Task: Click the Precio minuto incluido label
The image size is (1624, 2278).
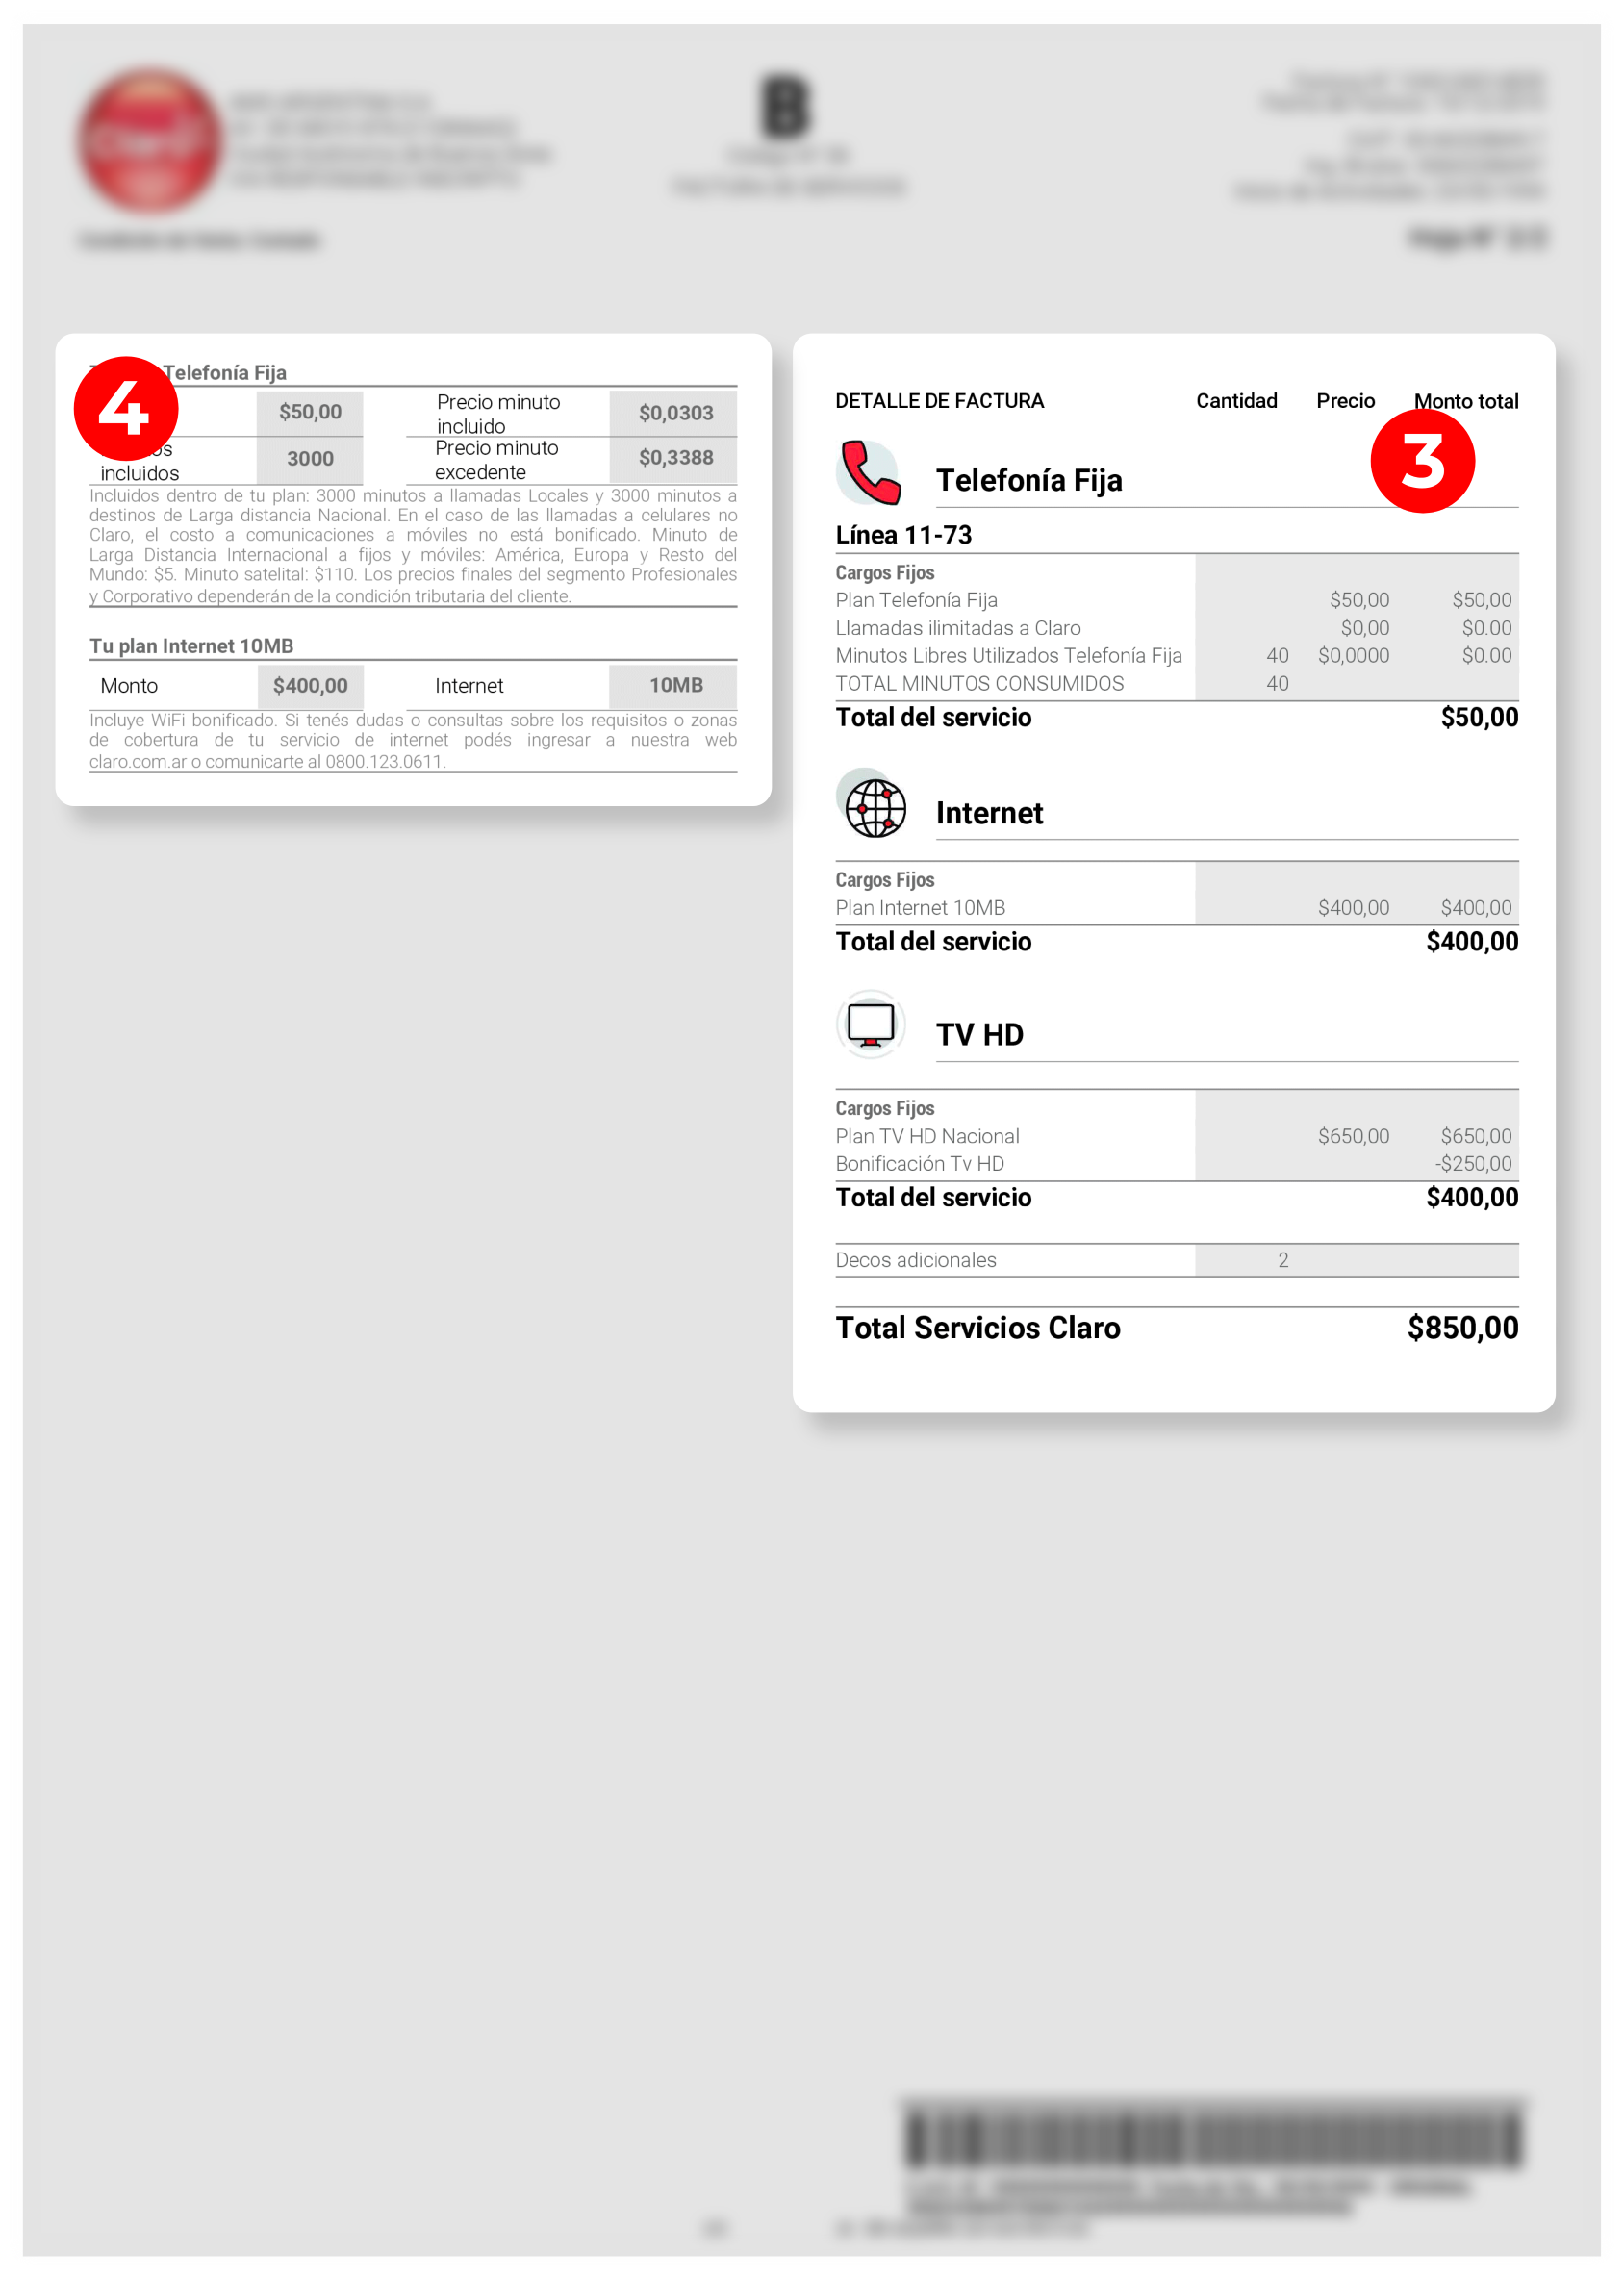Action: (x=498, y=414)
